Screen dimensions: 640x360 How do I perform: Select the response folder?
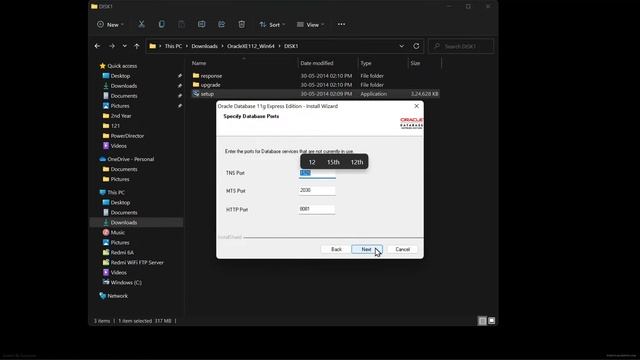(x=211, y=76)
